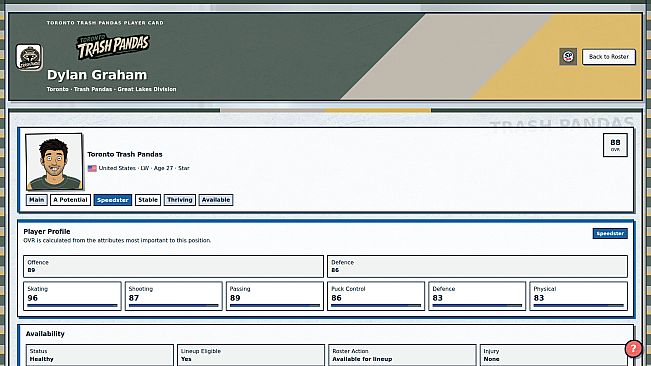Click the Skating 96 attribute bar
The image size is (651, 366).
coord(72,305)
